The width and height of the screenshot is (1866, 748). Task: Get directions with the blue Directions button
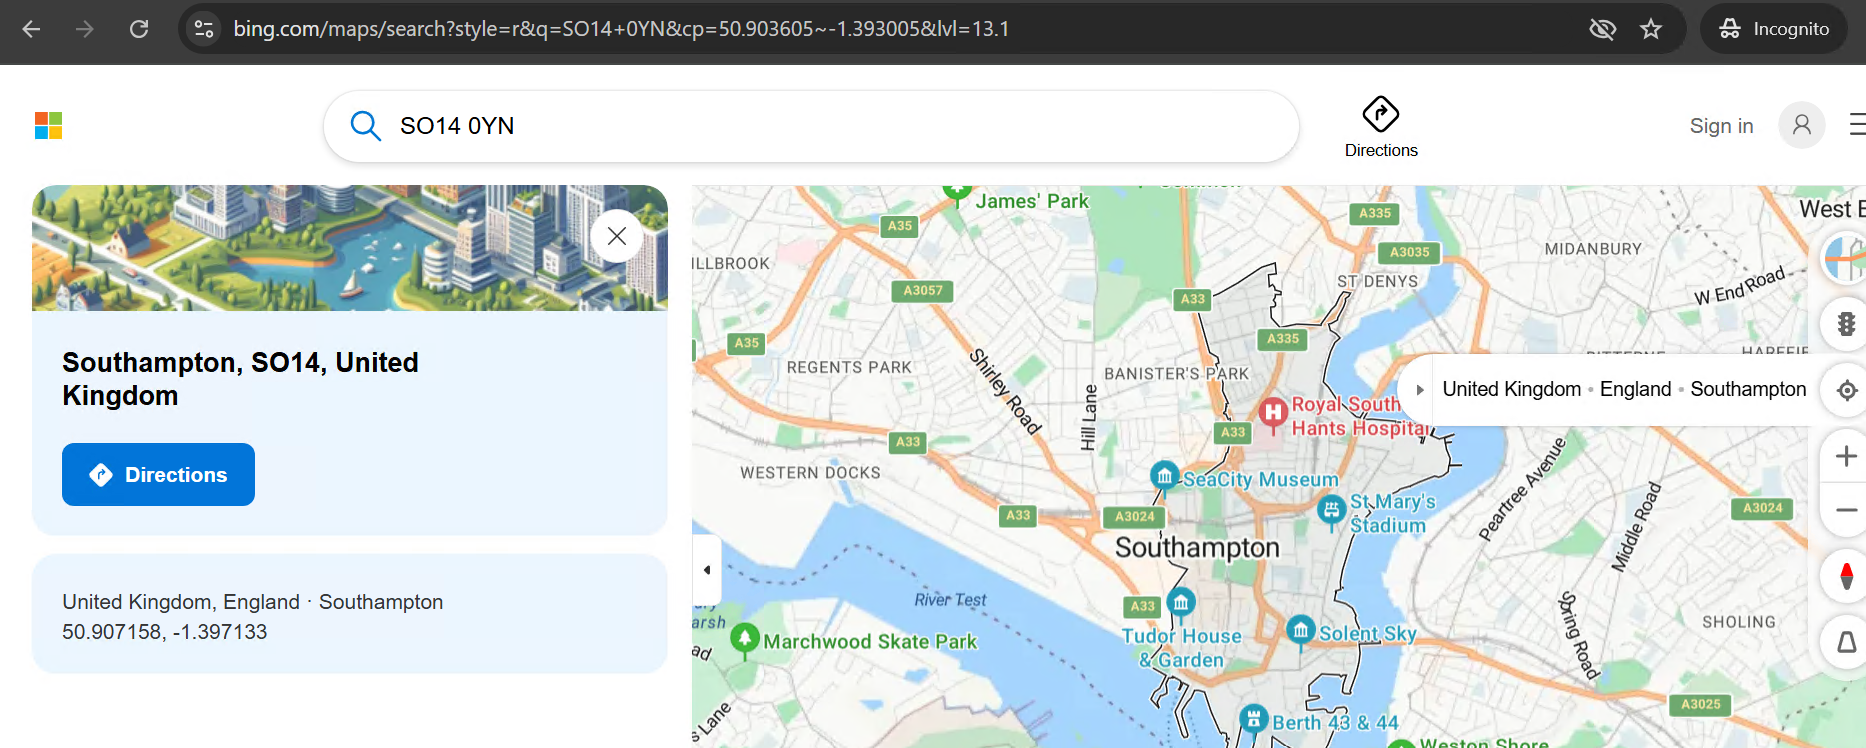click(158, 474)
